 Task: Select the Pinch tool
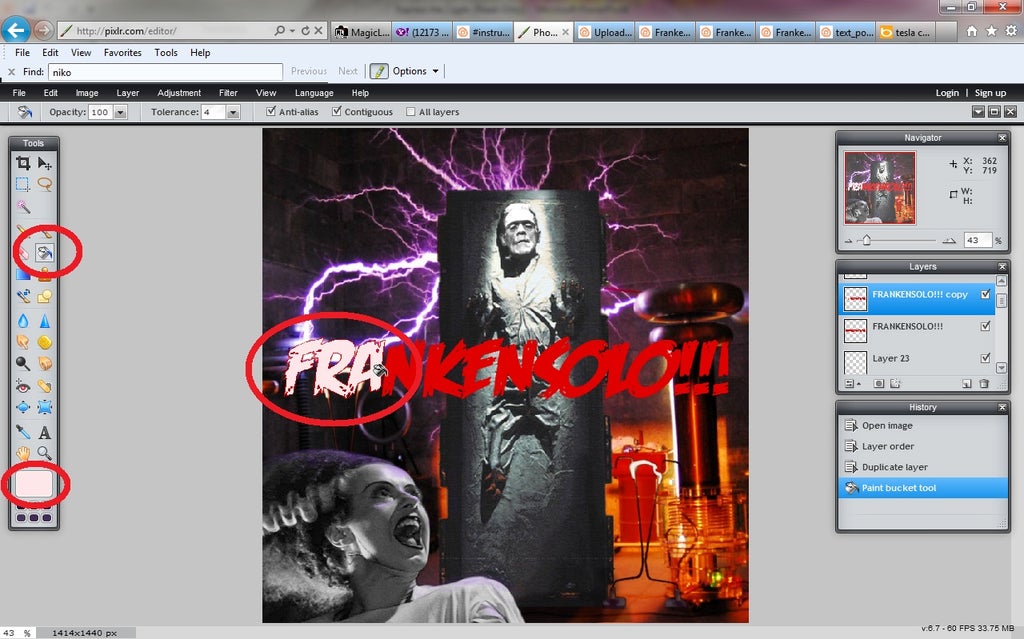44,407
